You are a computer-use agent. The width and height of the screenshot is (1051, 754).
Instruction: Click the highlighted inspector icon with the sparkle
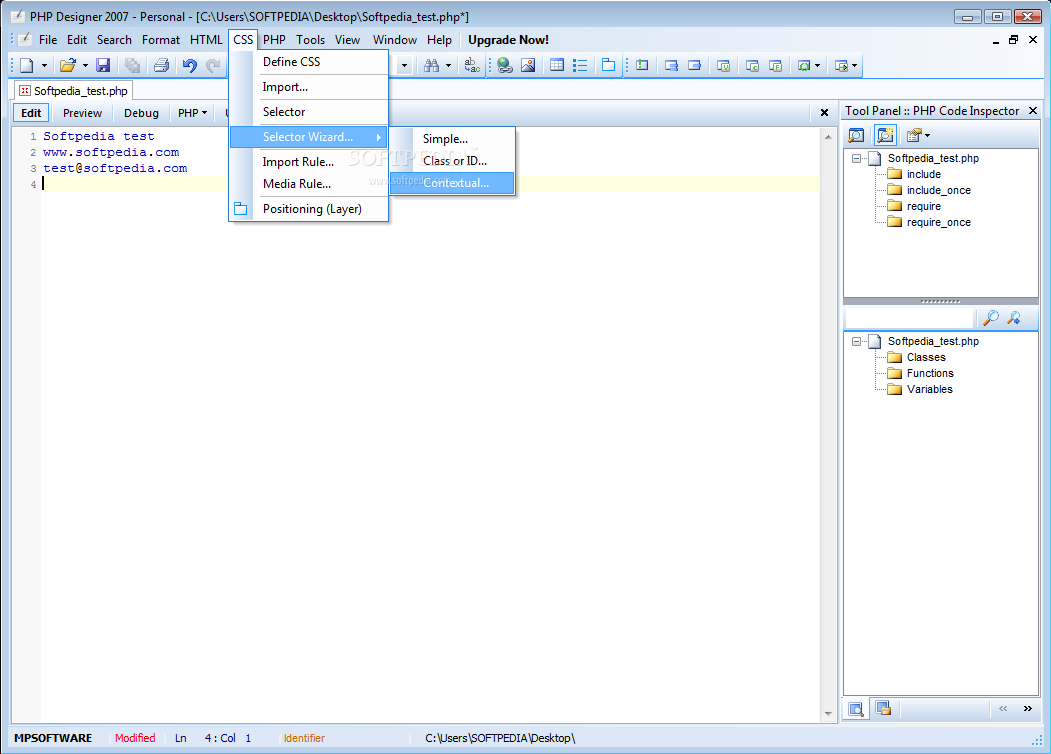(885, 135)
